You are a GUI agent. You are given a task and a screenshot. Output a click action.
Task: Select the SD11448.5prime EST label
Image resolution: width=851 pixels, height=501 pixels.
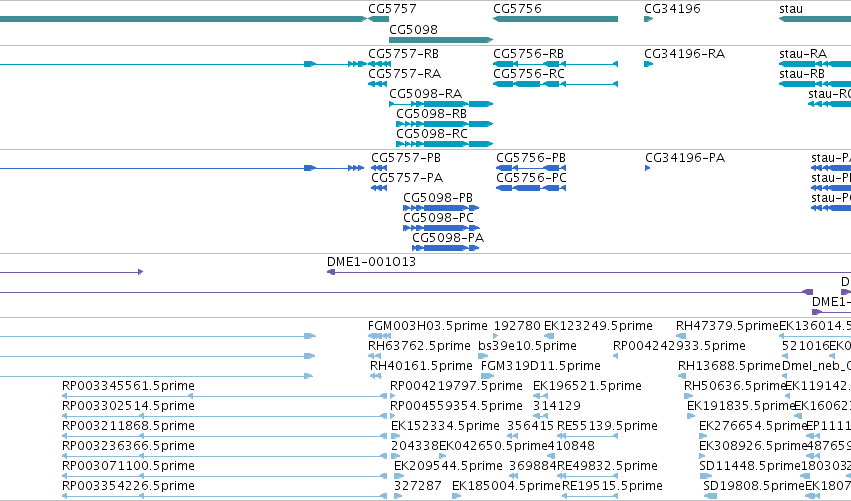click(x=750, y=467)
